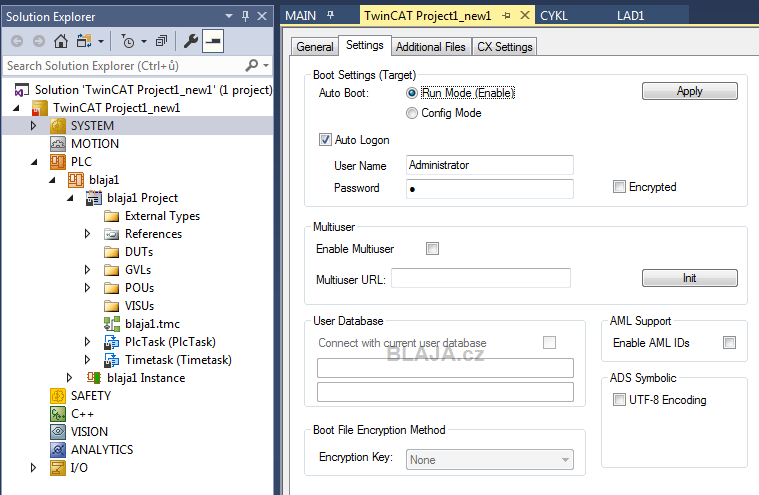Expand the GVLs folder
759x495 pixels.
87,270
